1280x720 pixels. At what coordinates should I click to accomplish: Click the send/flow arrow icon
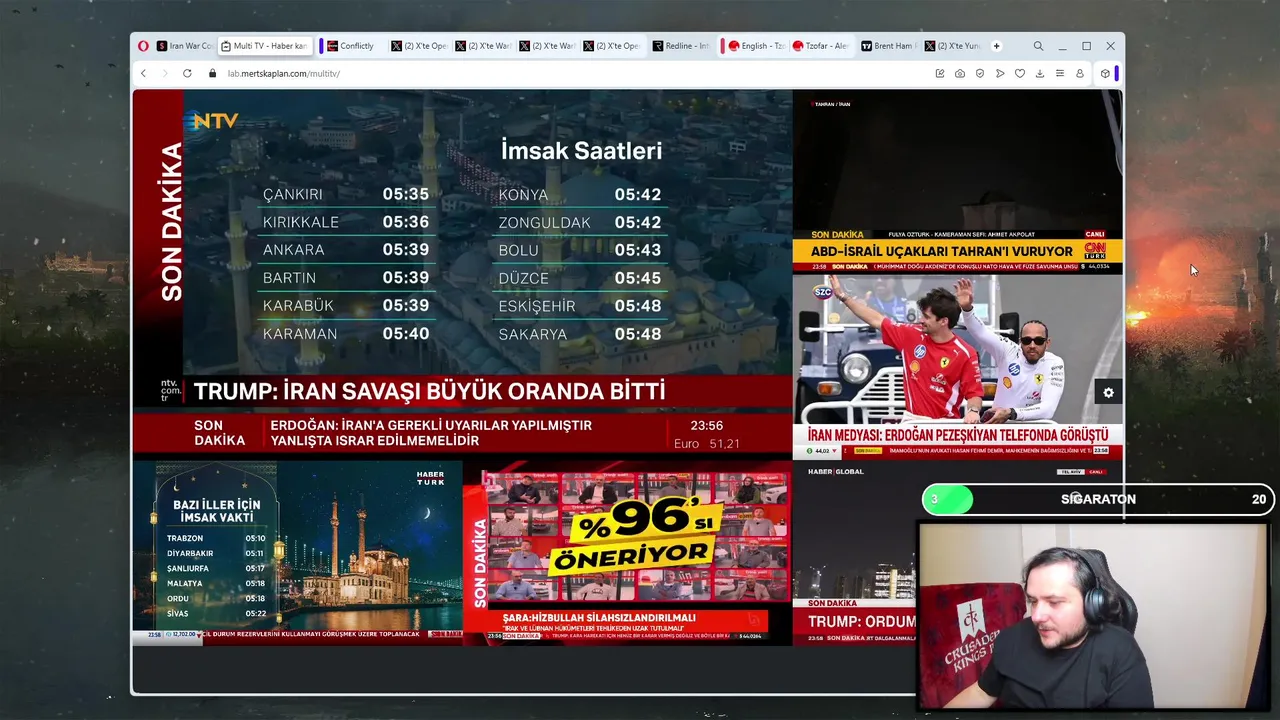(x=1000, y=73)
